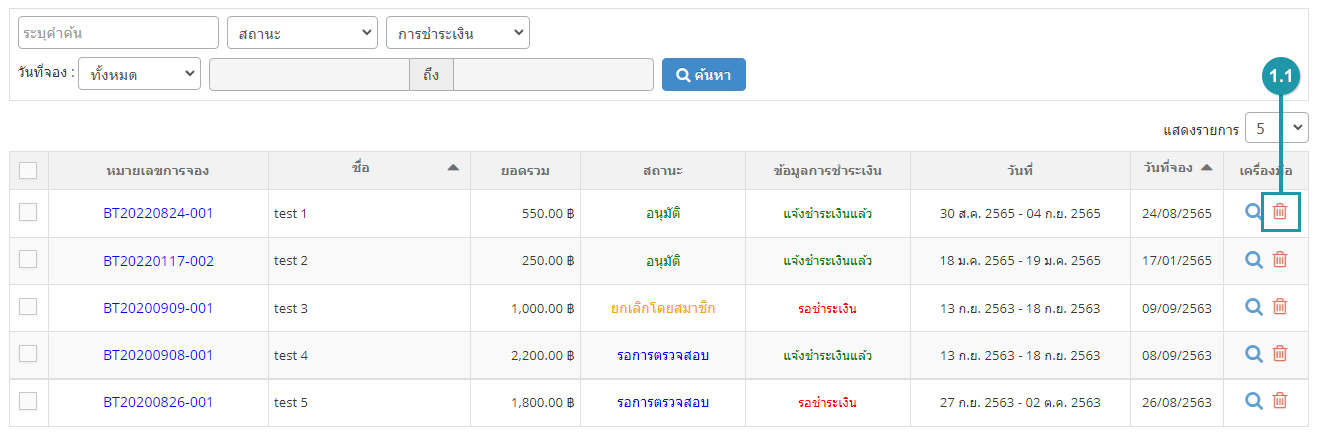Screen dimensions: 1327x433
Task: Open the ทั้งหมด booking date dropdown
Action: click(x=140, y=74)
